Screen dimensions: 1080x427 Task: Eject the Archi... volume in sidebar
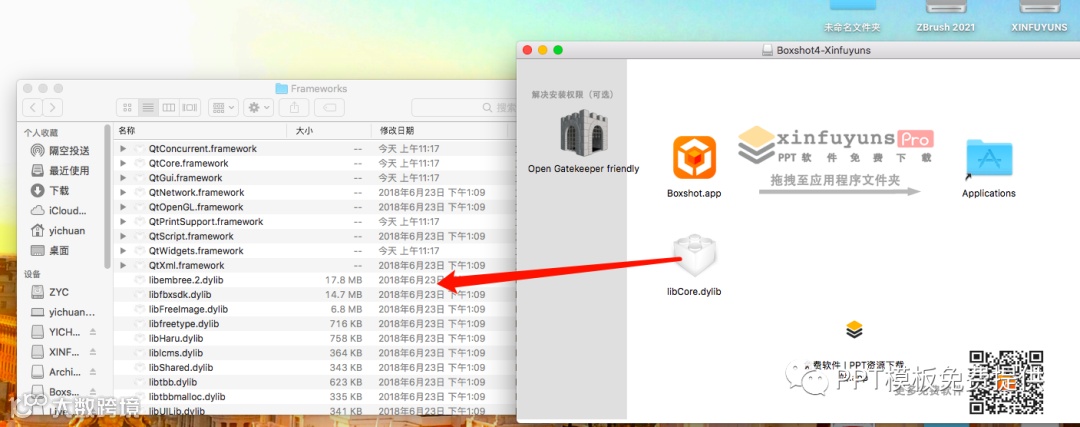pyautogui.click(x=93, y=372)
